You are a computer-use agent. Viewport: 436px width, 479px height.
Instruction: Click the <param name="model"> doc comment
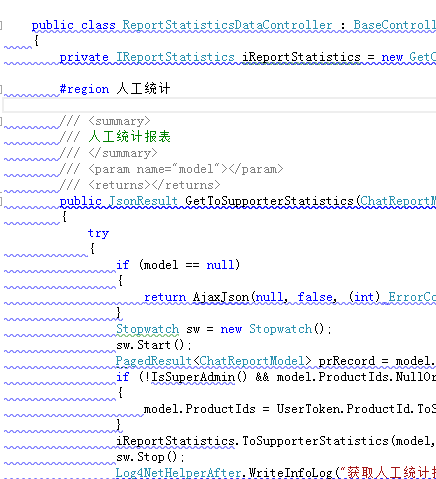[x=186, y=169]
